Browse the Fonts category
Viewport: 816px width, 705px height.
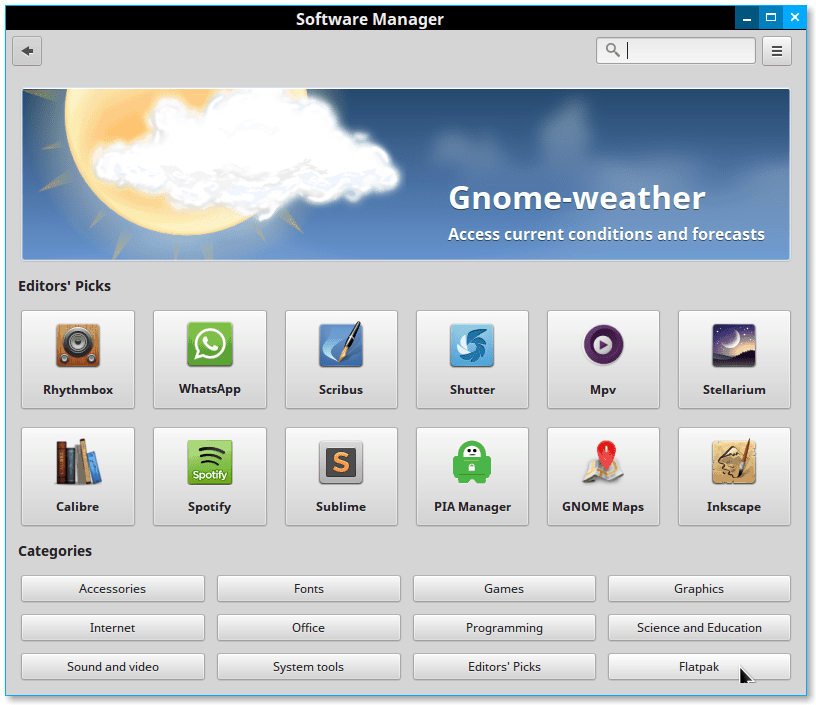click(309, 588)
